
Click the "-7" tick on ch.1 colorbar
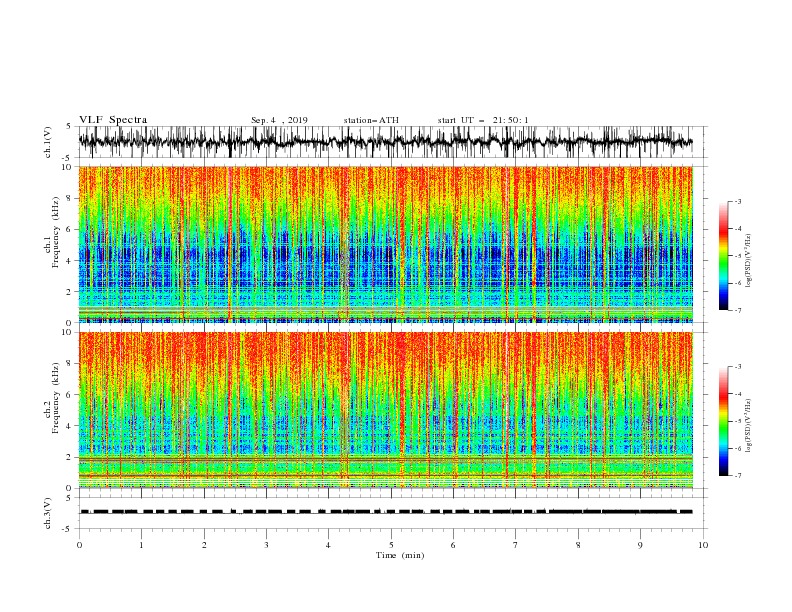point(737,310)
